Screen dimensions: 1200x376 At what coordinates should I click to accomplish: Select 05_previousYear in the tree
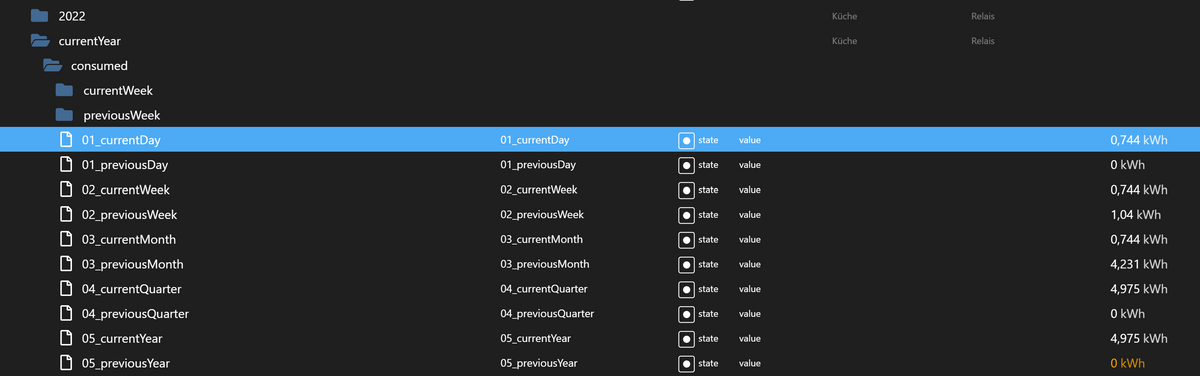click(127, 363)
